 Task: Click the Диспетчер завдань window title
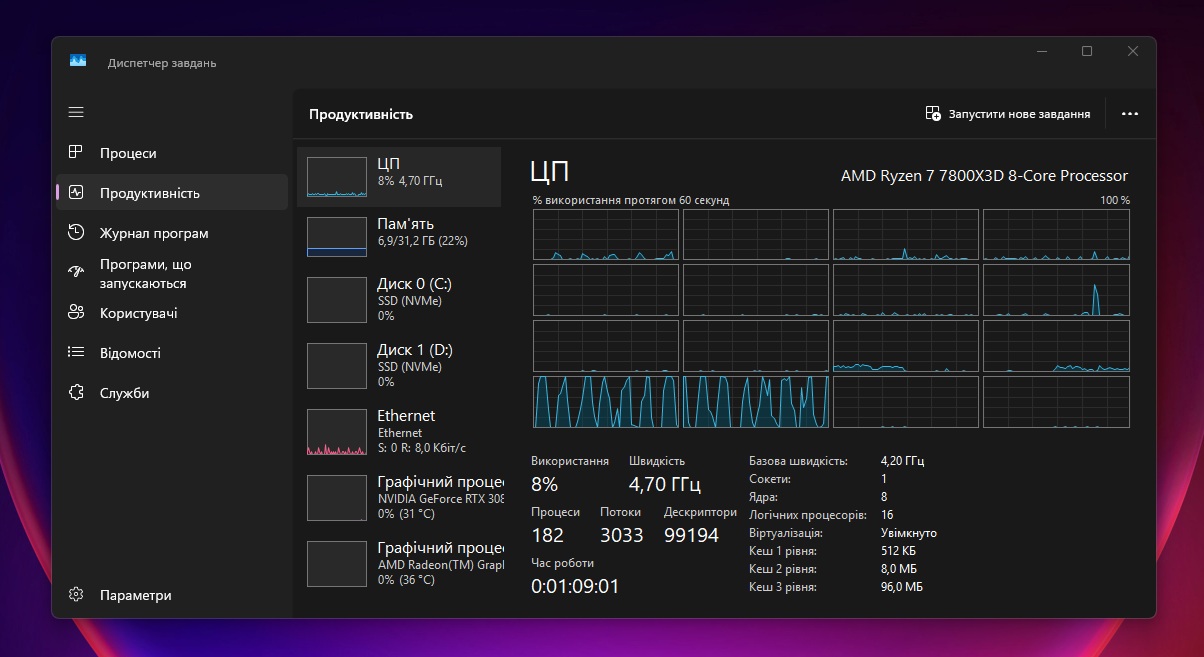(162, 62)
